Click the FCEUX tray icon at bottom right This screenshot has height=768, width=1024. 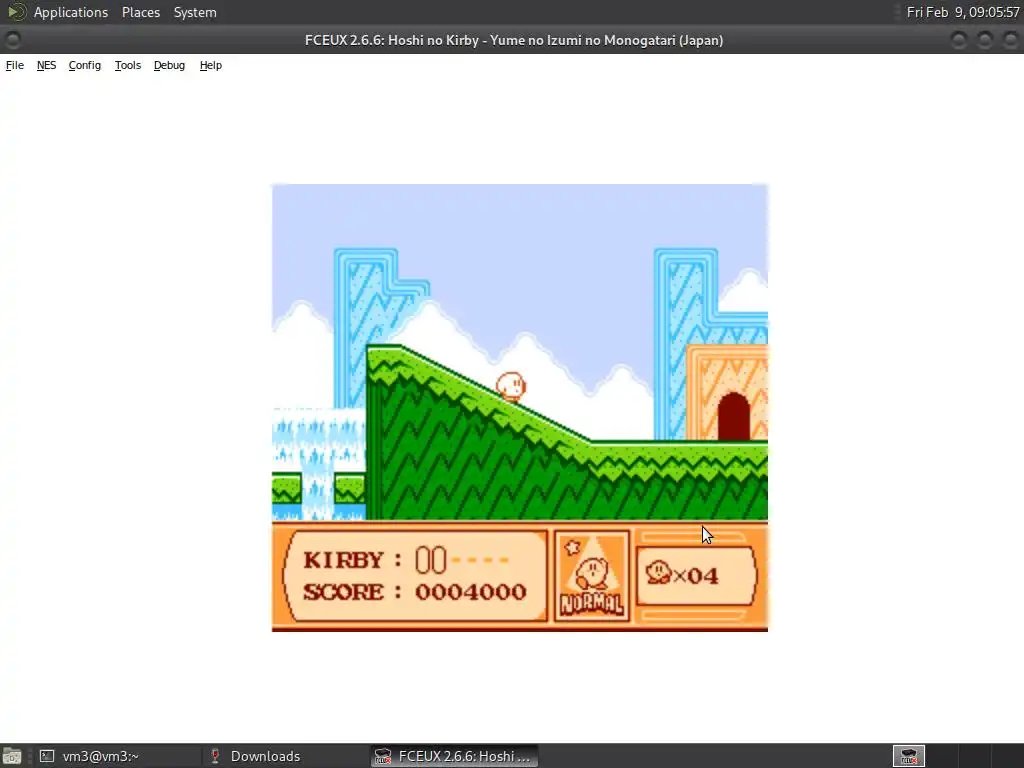tap(909, 756)
